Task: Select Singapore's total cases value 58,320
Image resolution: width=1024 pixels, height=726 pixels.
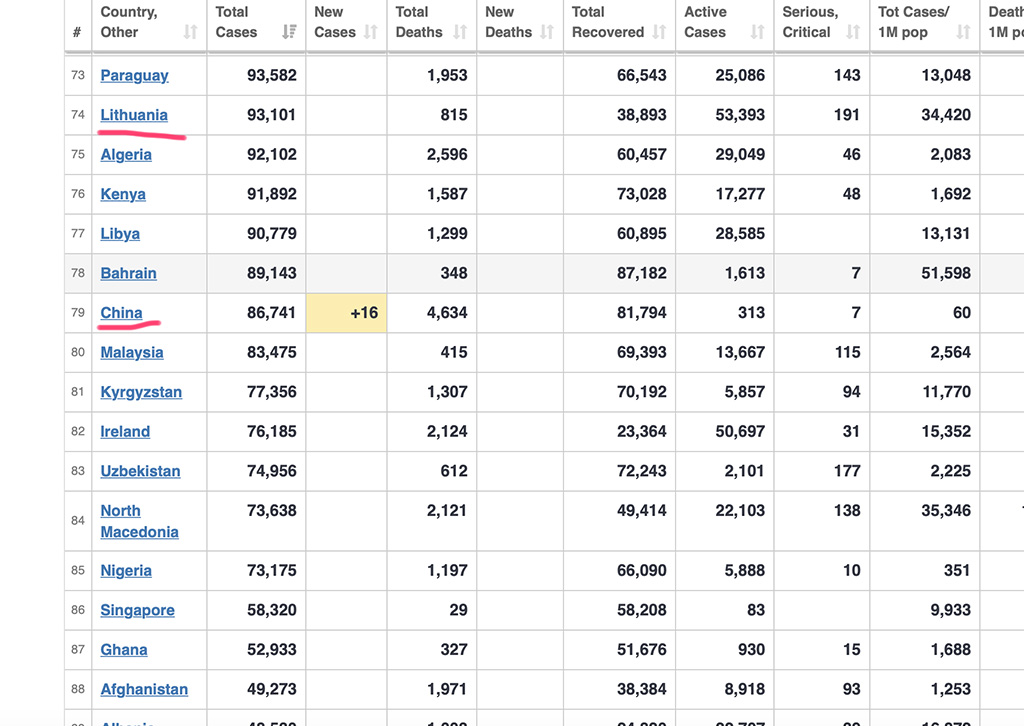Action: tap(272, 610)
